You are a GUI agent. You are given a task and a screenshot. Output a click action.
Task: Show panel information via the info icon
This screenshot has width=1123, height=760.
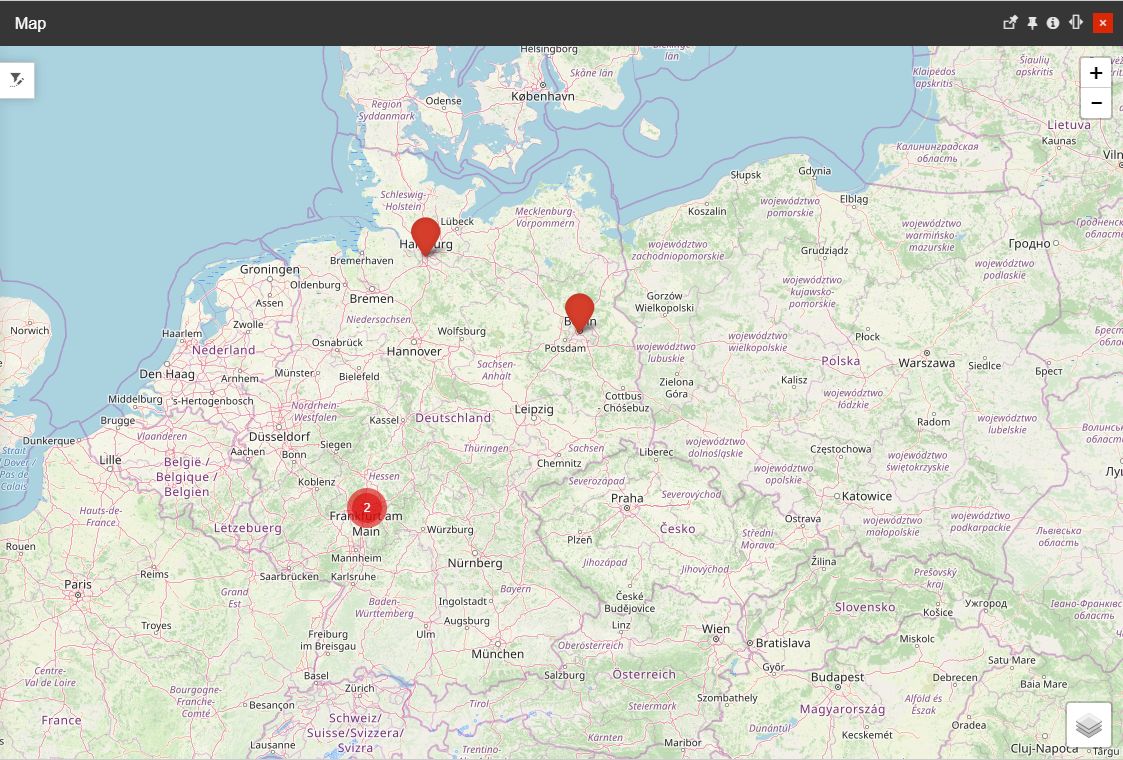tap(1053, 22)
